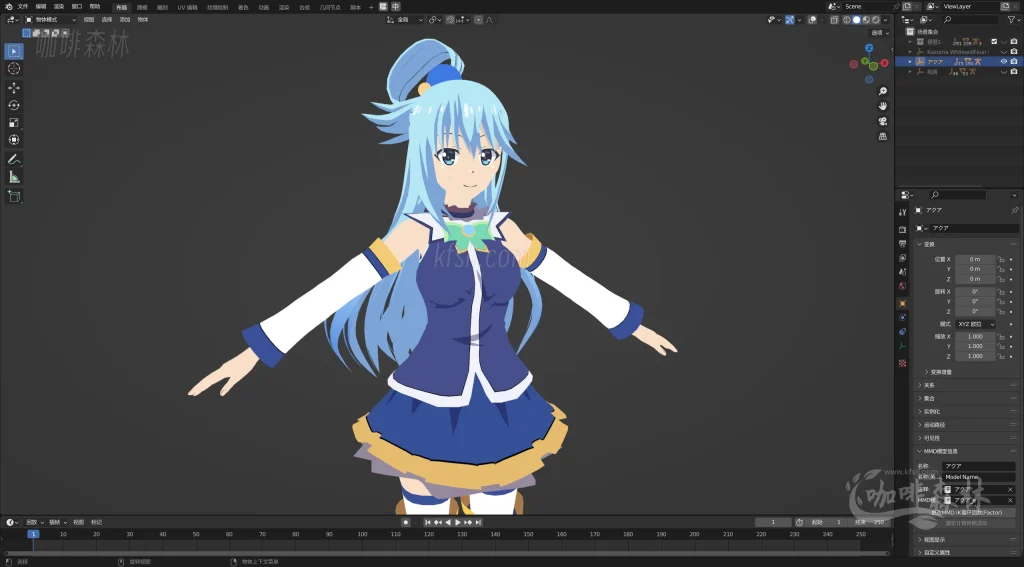Expand the アクア object in outliner
The height and width of the screenshot is (567, 1024).
click(910, 61)
